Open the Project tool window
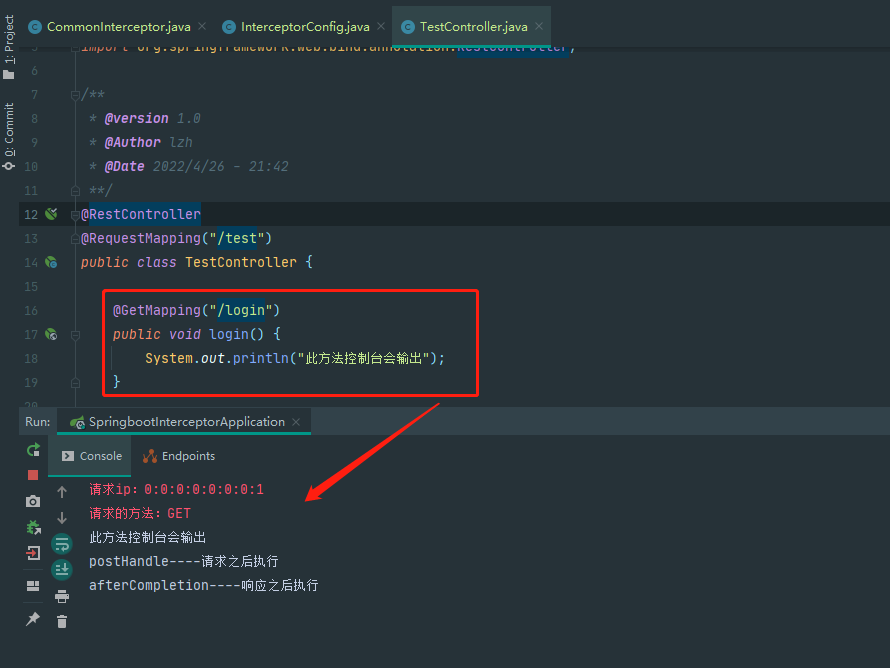The width and height of the screenshot is (890, 668). click(x=9, y=47)
